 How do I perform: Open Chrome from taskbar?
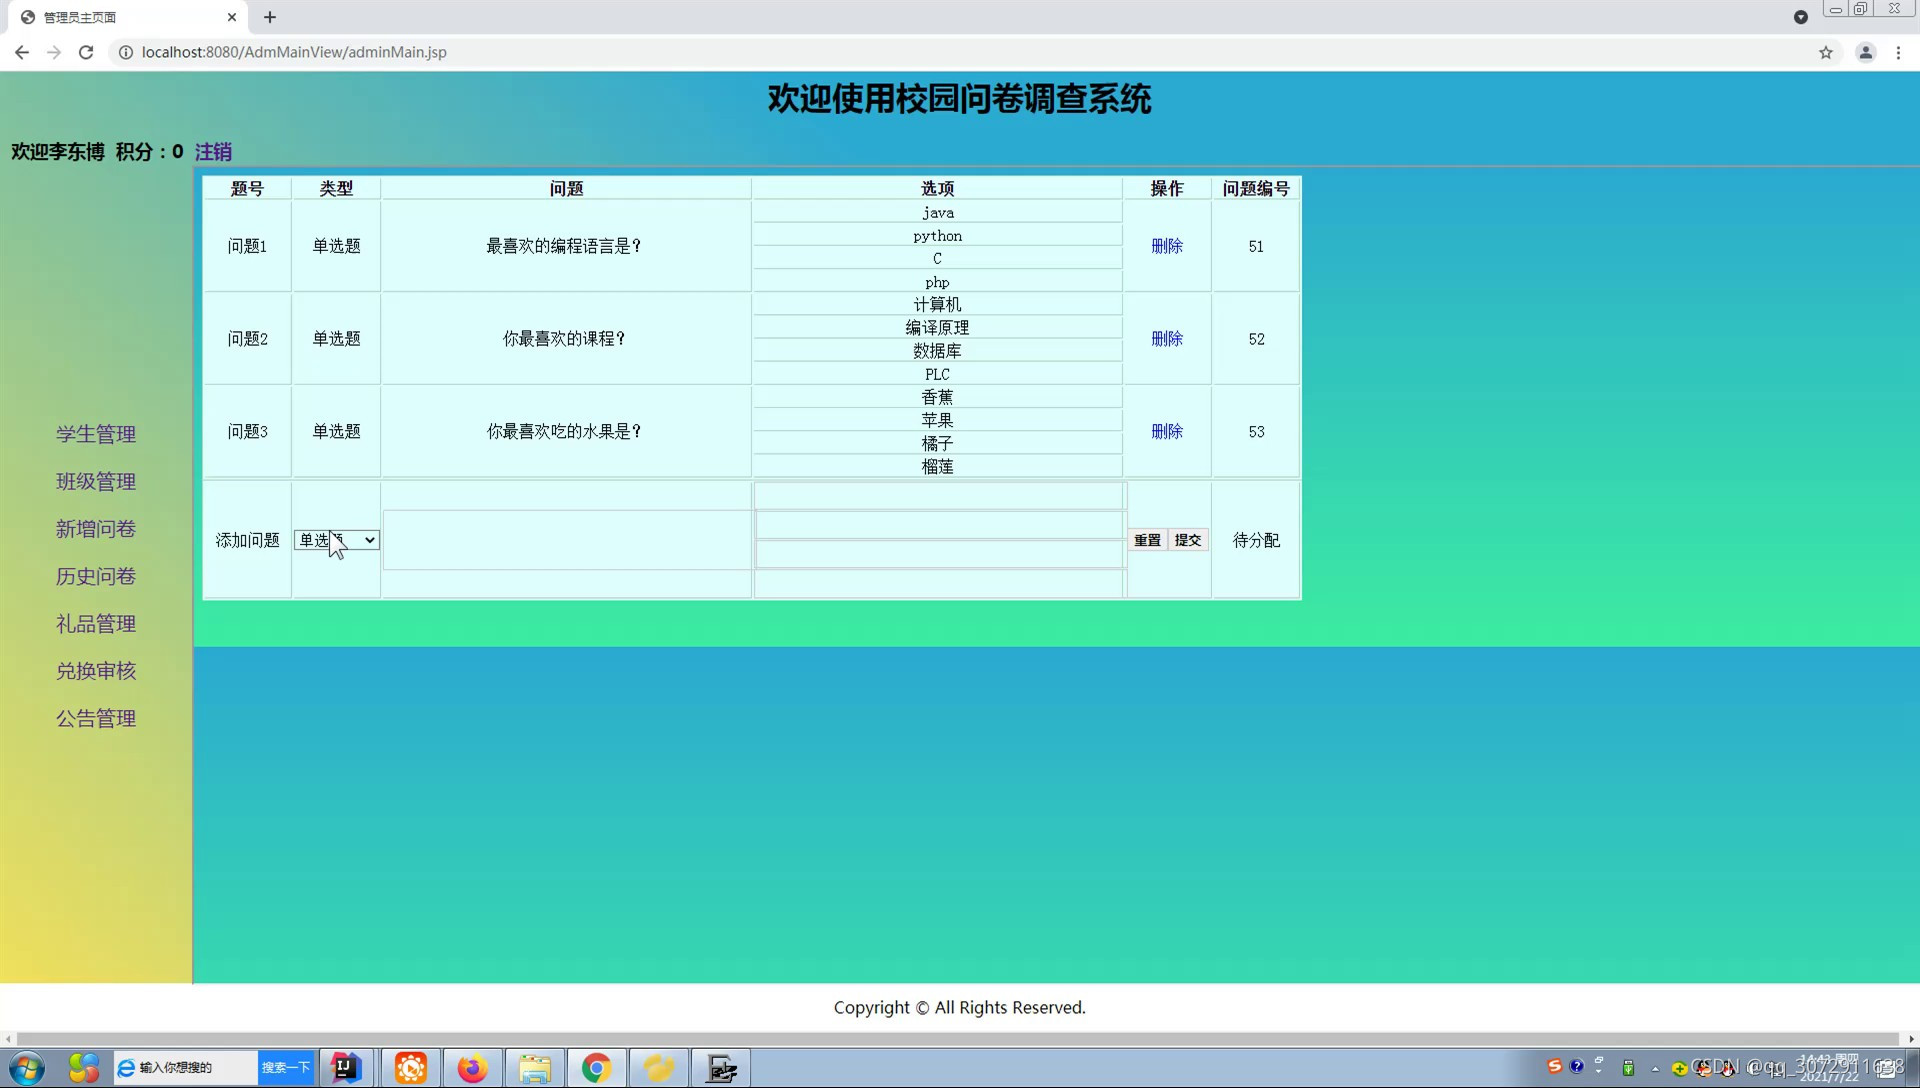(597, 1068)
